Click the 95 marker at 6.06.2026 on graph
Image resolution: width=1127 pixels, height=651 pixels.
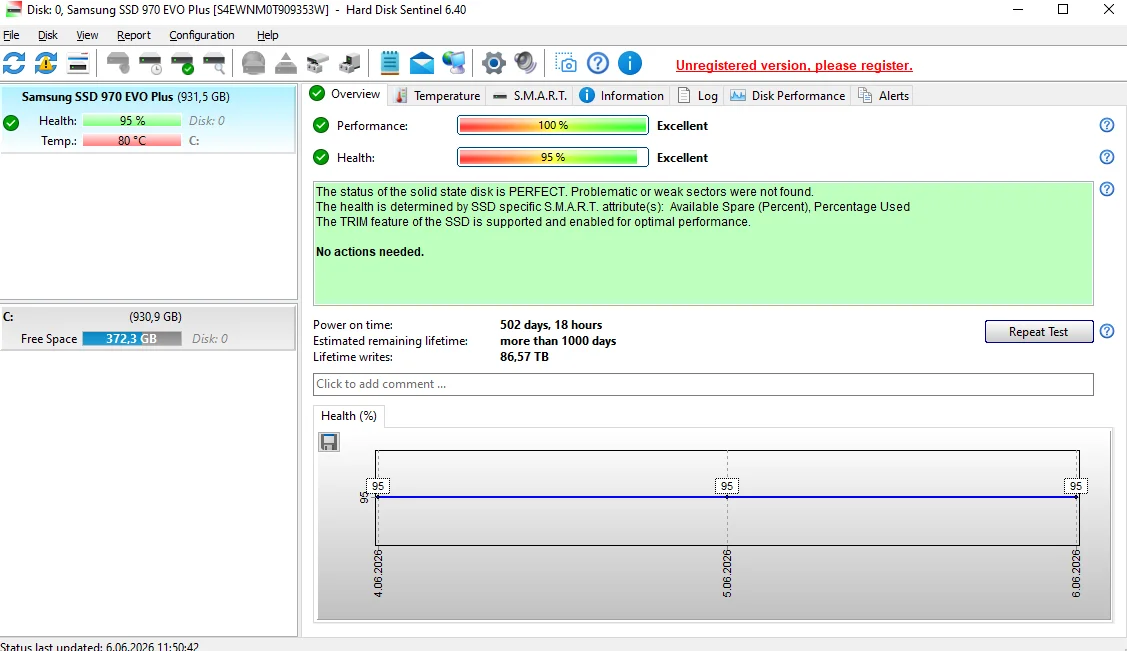click(x=1076, y=486)
